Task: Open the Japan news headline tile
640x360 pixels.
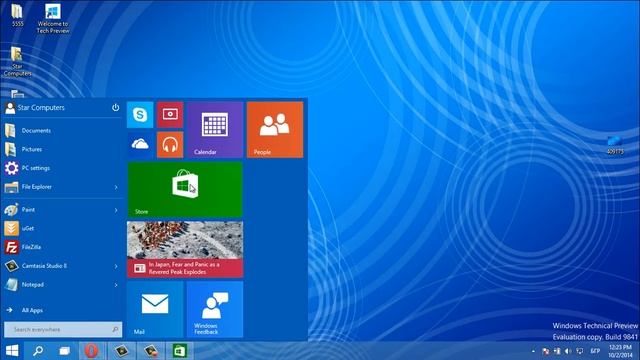Action: tap(185, 249)
